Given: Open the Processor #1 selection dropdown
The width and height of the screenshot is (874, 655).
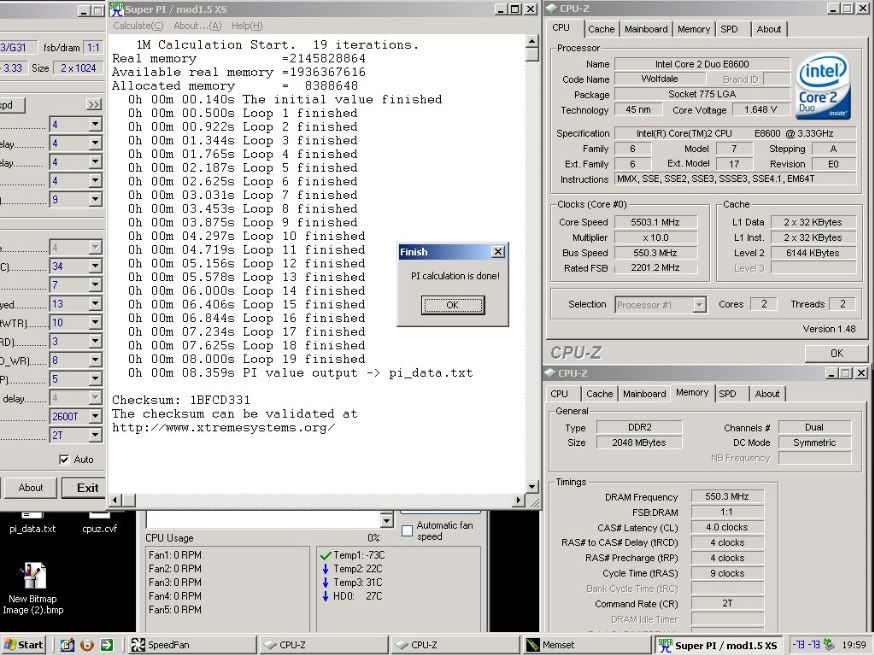Looking at the screenshot, I should [x=700, y=304].
